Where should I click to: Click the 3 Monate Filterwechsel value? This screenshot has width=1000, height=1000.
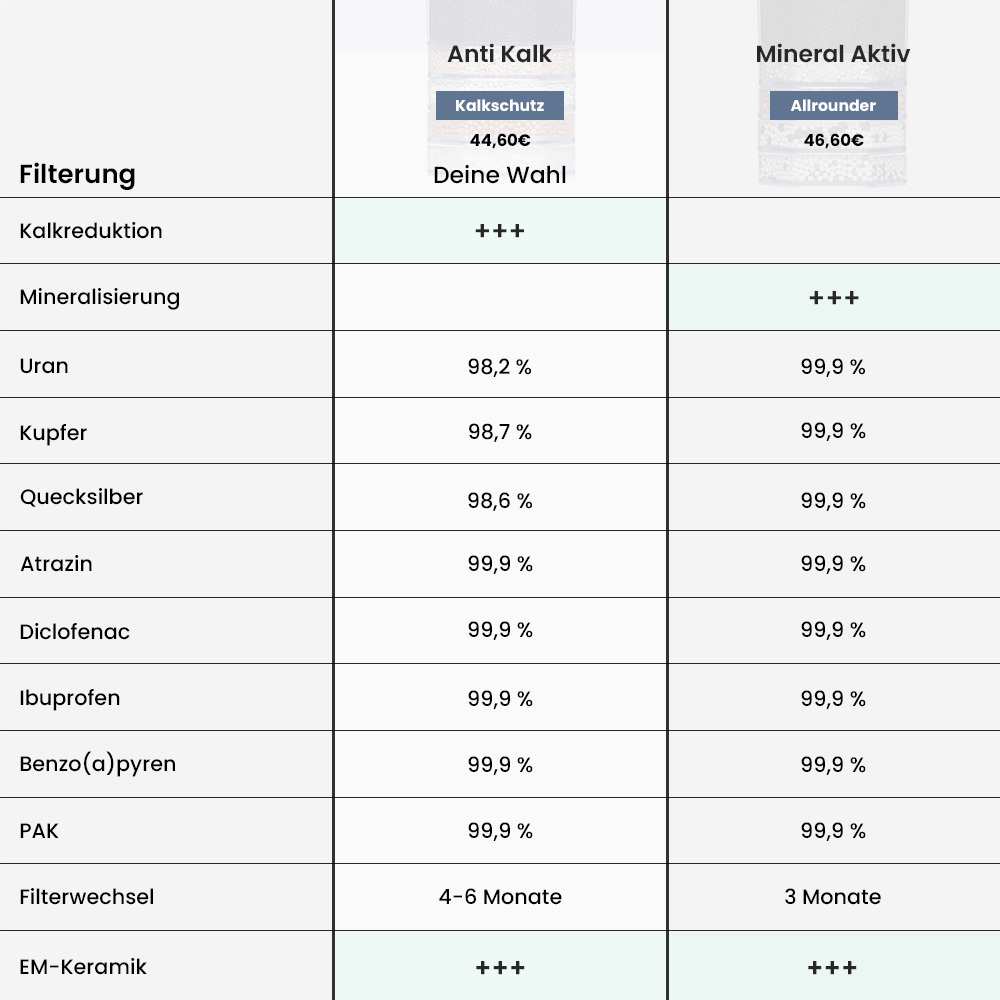tap(833, 897)
